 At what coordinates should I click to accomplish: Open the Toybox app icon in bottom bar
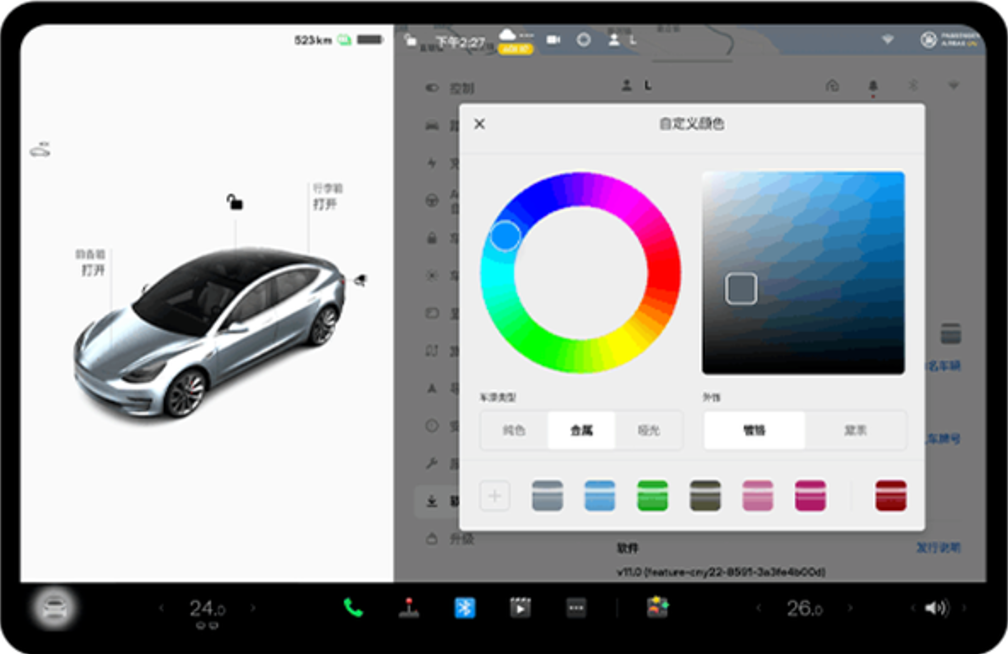coord(658,608)
